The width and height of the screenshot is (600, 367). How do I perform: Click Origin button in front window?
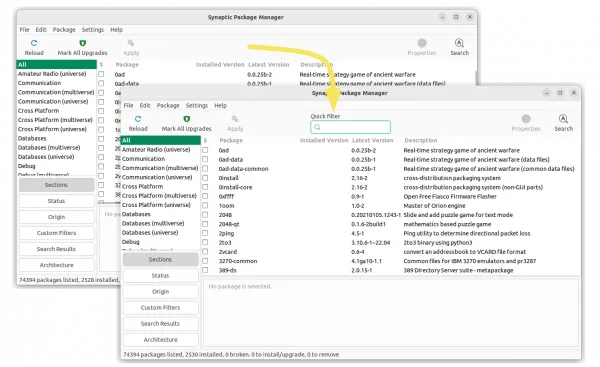160,292
